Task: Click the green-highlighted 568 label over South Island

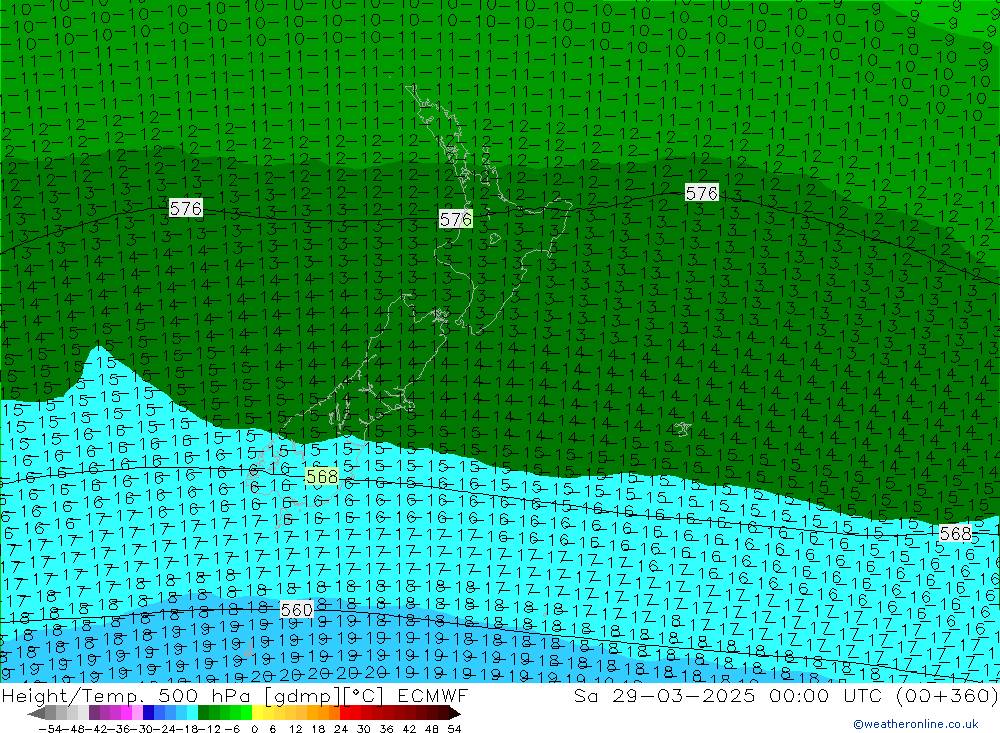Action: pyautogui.click(x=322, y=477)
